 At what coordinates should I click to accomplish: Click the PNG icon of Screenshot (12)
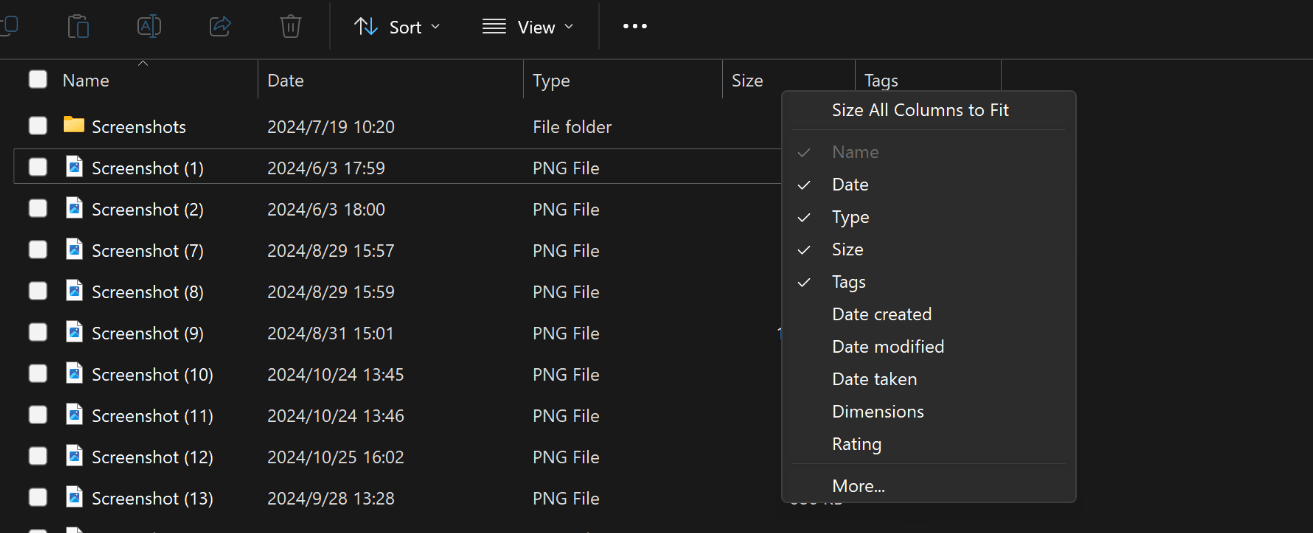[x=73, y=456]
